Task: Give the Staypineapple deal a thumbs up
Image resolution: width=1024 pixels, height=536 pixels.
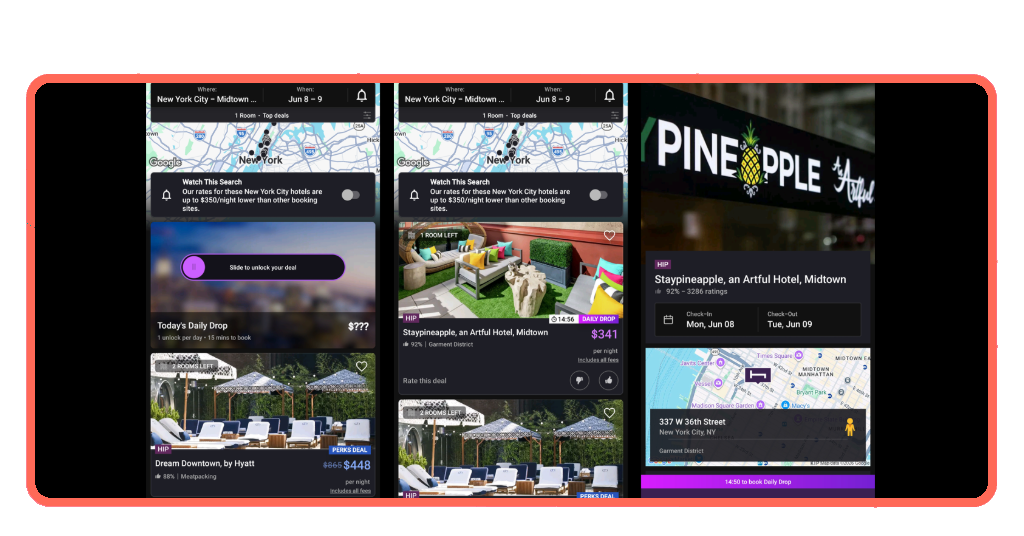Action: click(x=609, y=380)
